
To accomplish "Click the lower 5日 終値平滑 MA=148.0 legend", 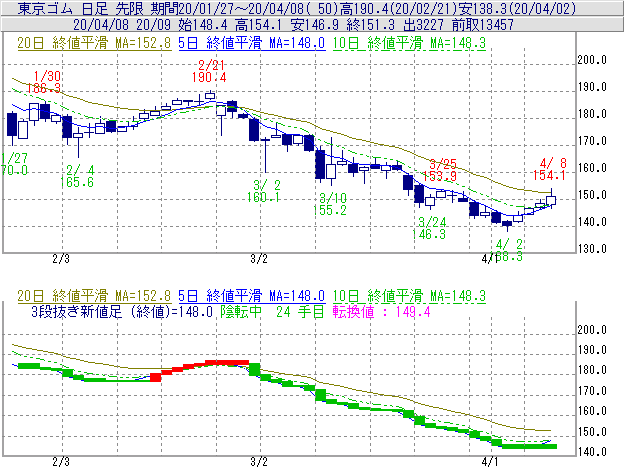I will point(252,296).
